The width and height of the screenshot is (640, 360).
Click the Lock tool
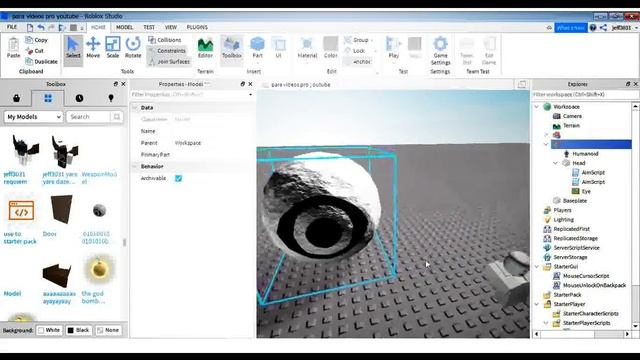point(355,51)
